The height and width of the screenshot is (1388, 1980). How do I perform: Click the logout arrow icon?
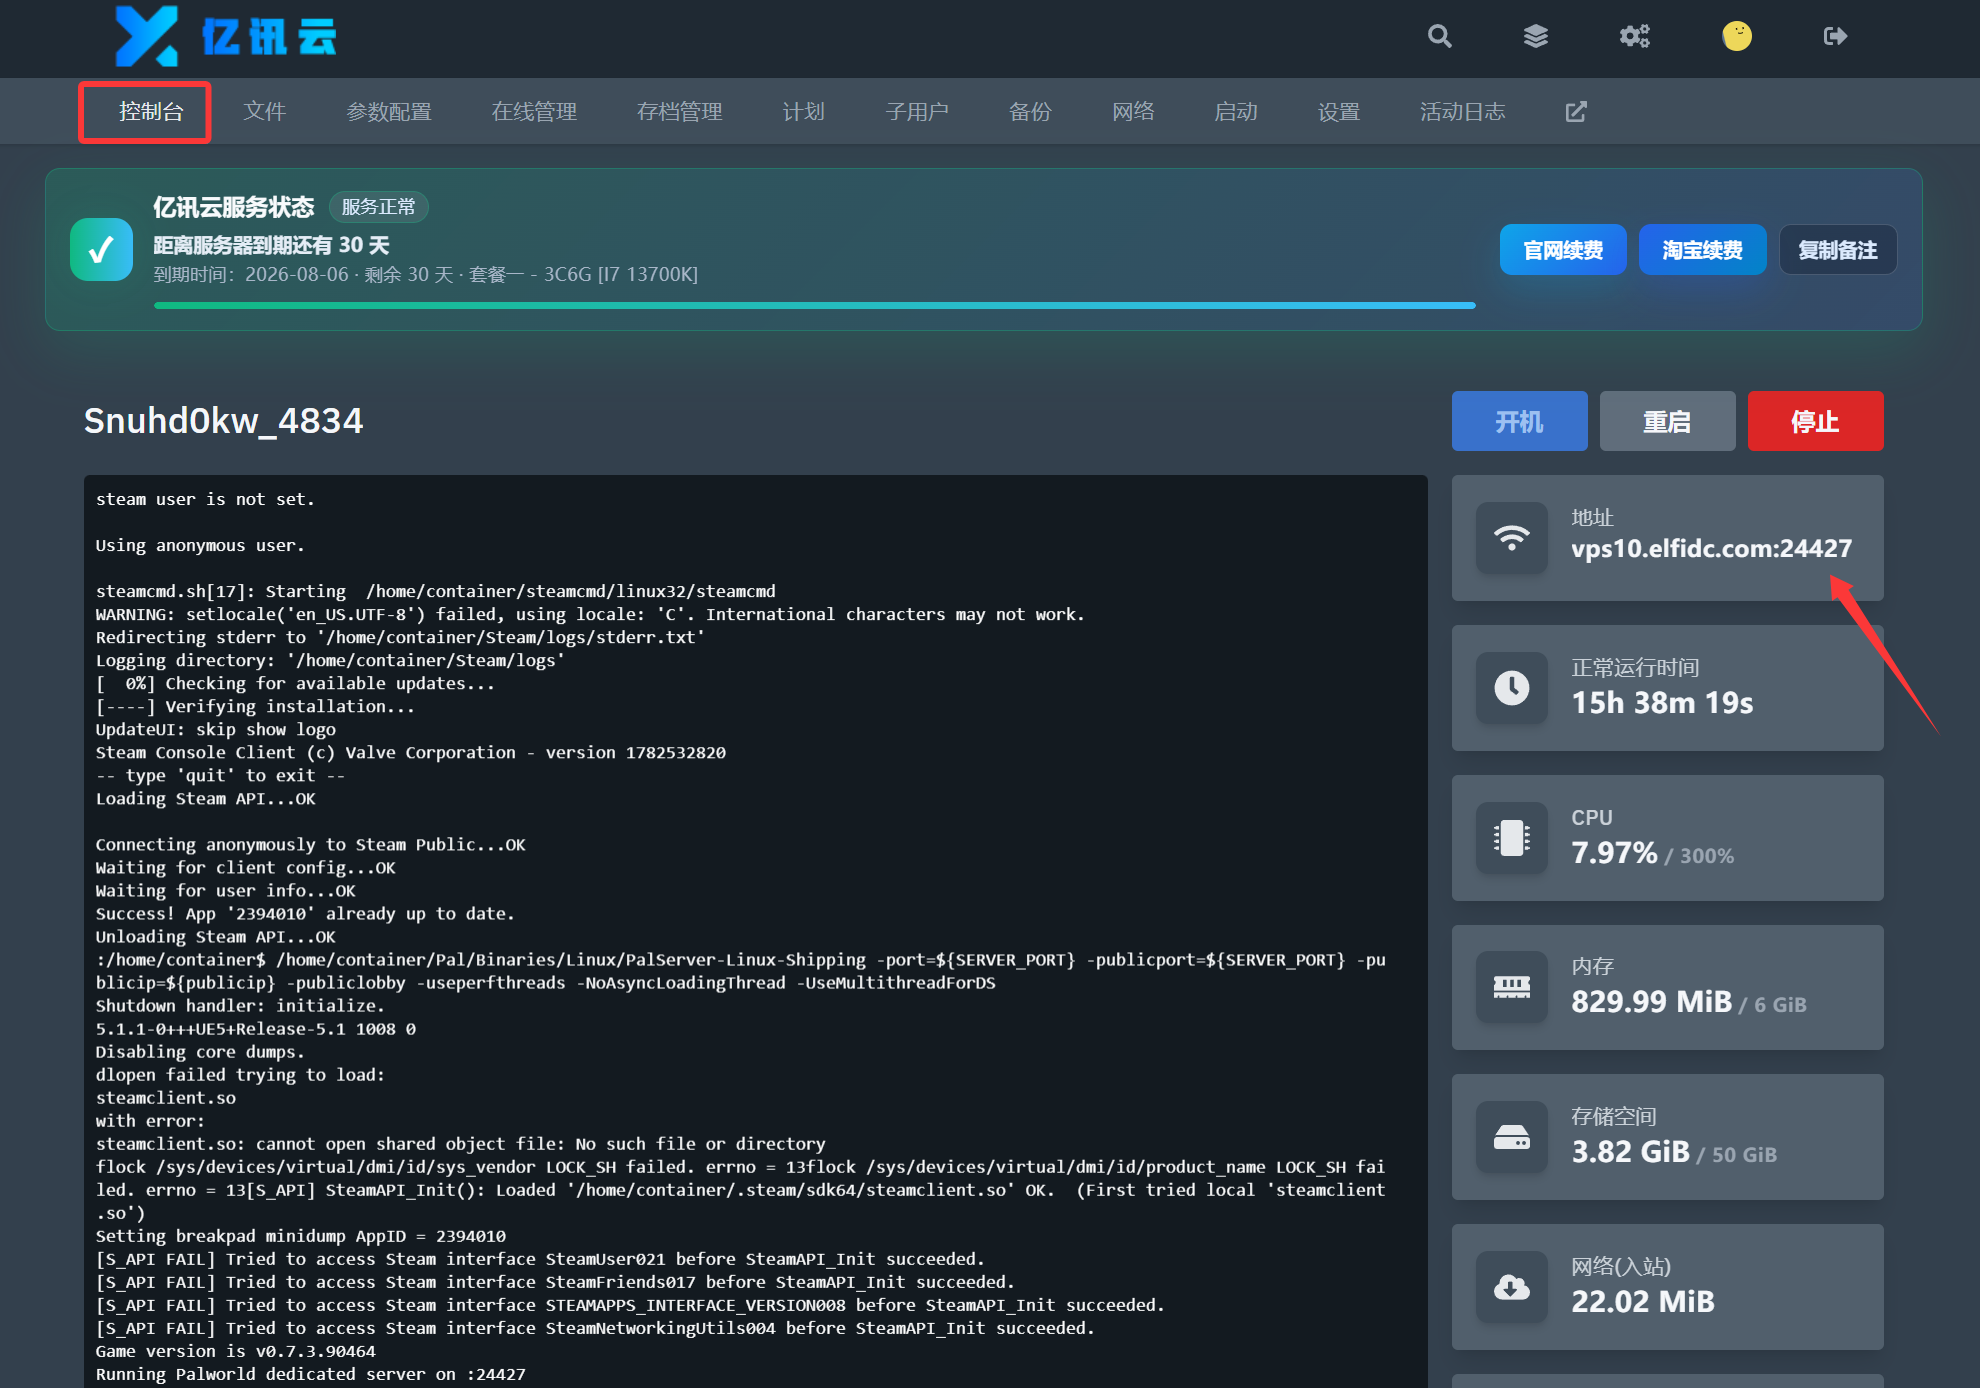(1835, 37)
